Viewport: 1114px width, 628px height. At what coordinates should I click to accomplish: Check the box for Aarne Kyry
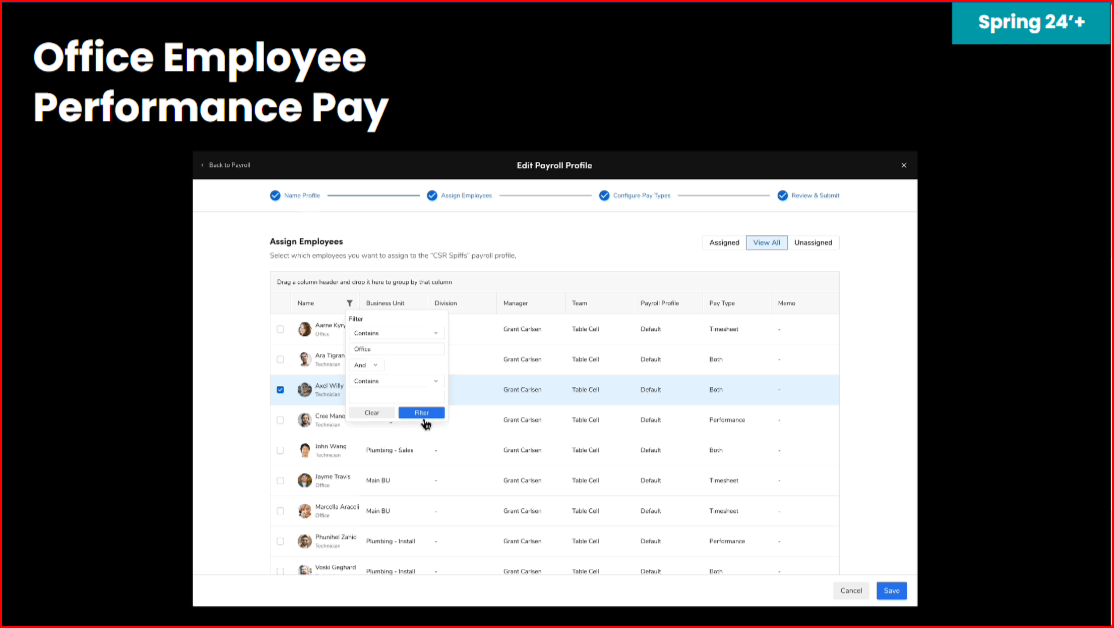point(280,329)
